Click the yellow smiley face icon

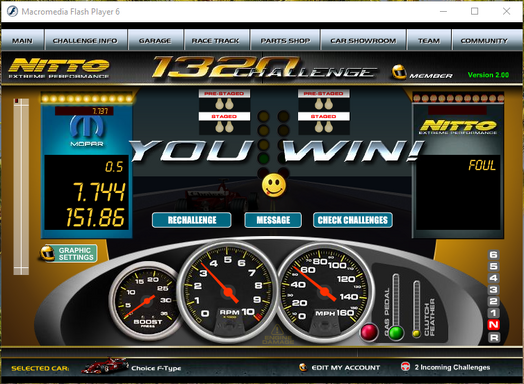[x=274, y=185]
